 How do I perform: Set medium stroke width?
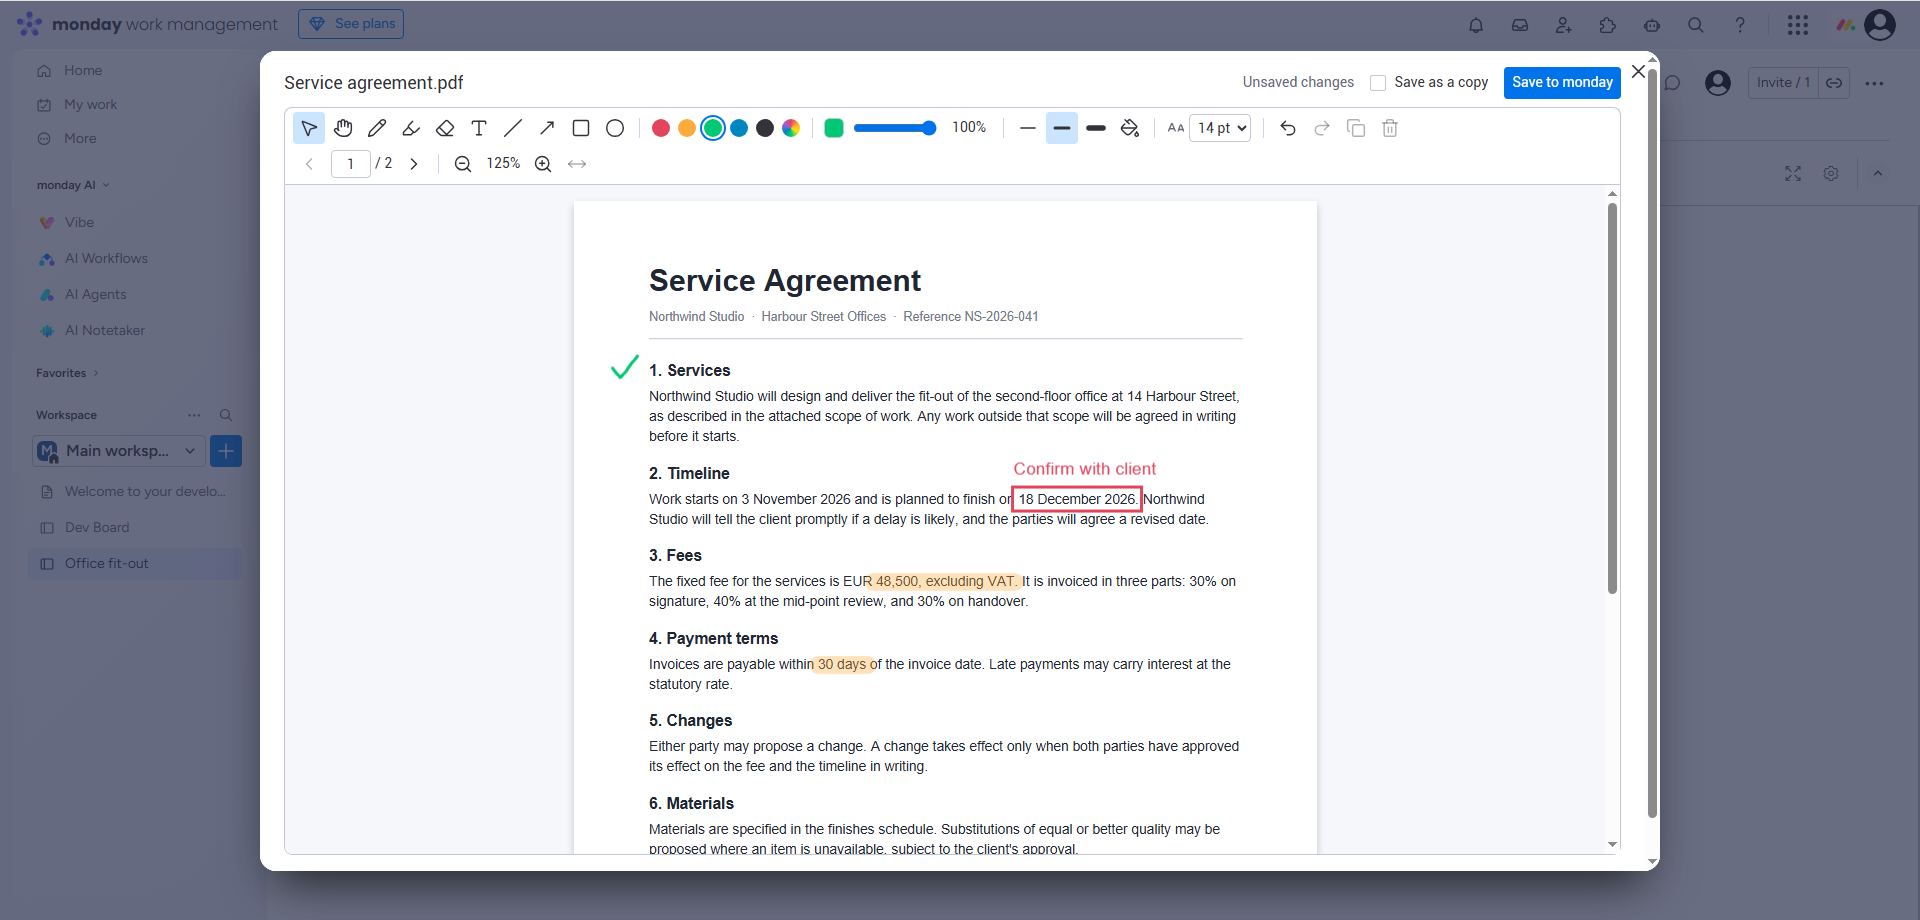pos(1062,128)
